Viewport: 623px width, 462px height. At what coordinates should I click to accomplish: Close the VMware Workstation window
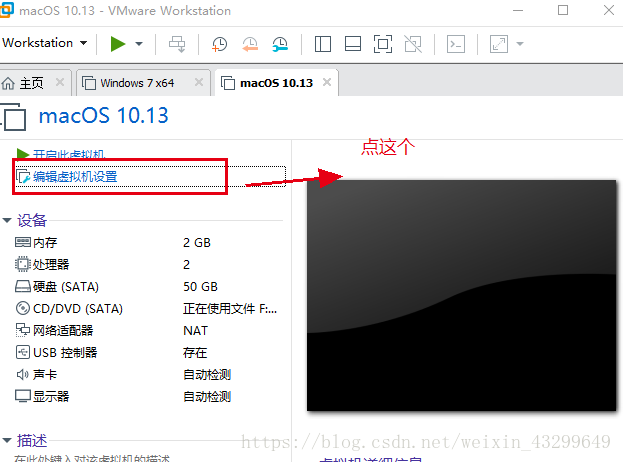point(609,10)
